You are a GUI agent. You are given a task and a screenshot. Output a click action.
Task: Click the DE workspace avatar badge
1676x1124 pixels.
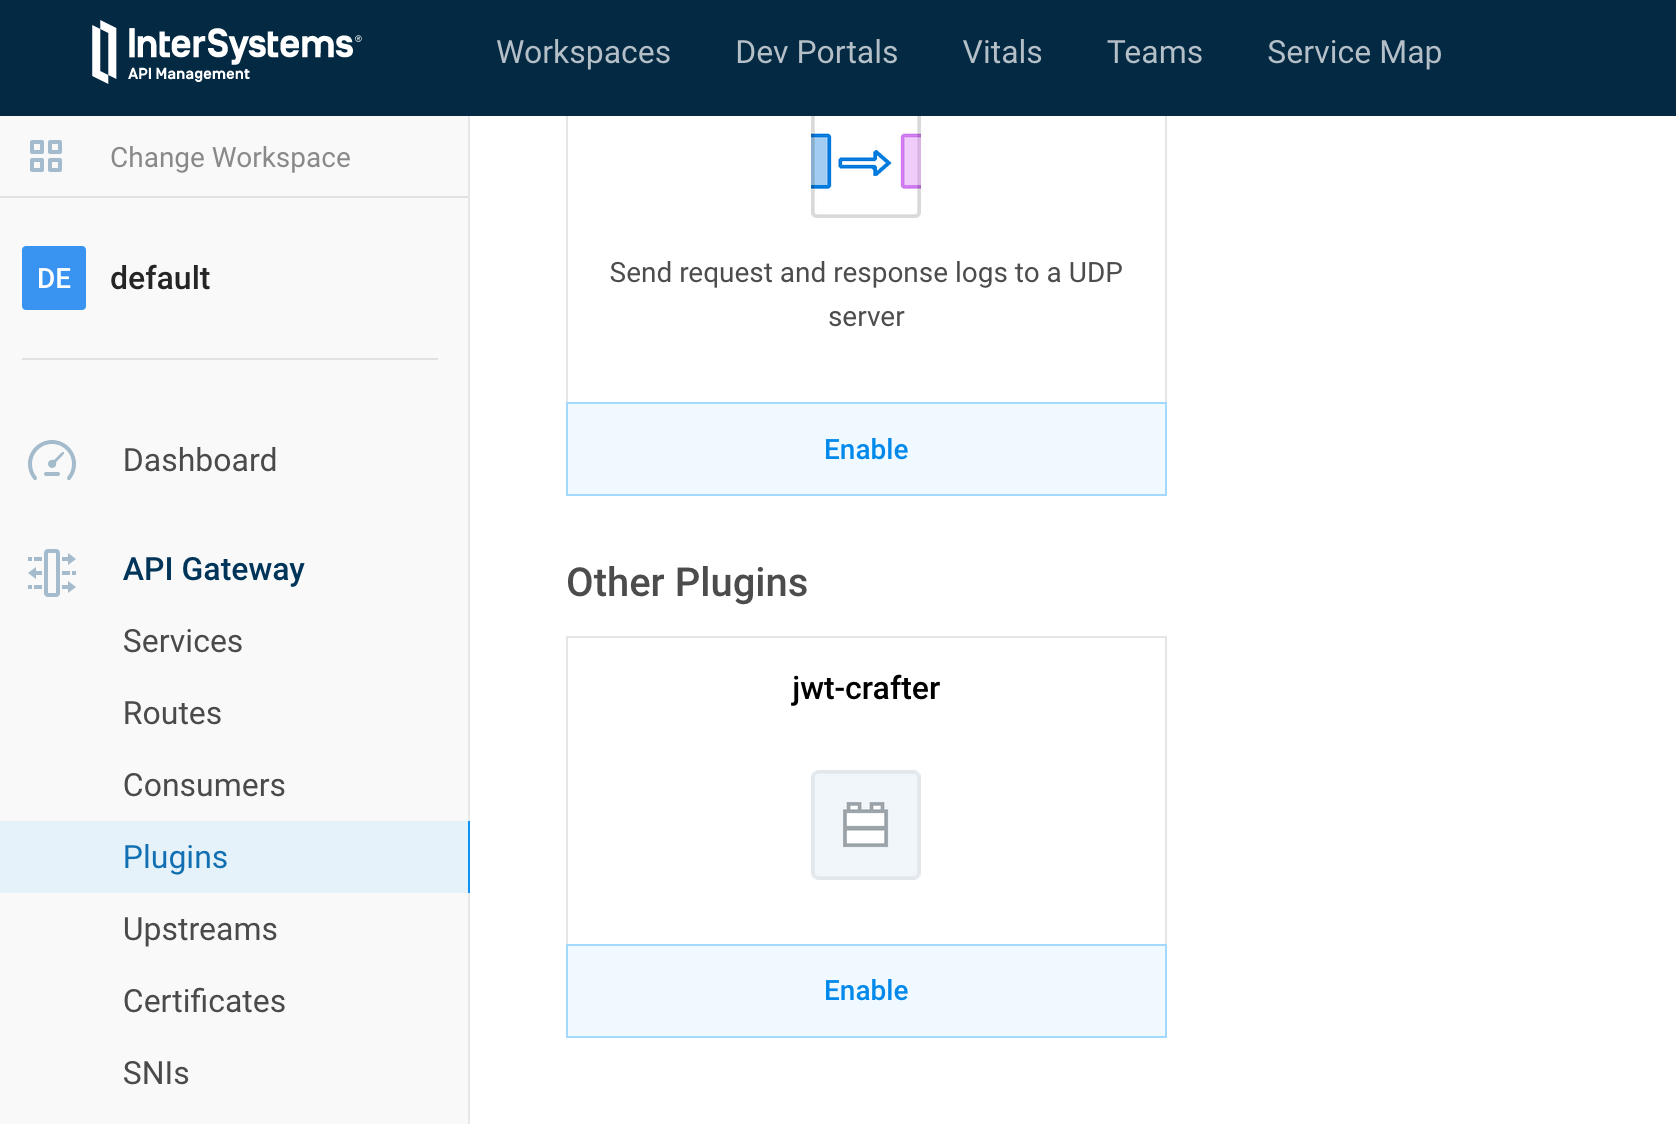click(x=54, y=278)
